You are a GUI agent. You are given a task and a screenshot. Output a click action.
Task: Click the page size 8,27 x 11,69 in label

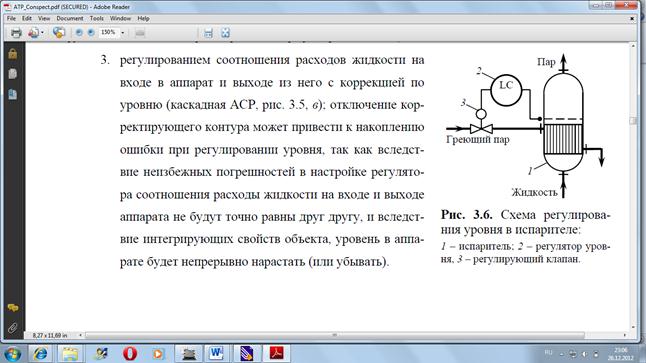[49, 335]
